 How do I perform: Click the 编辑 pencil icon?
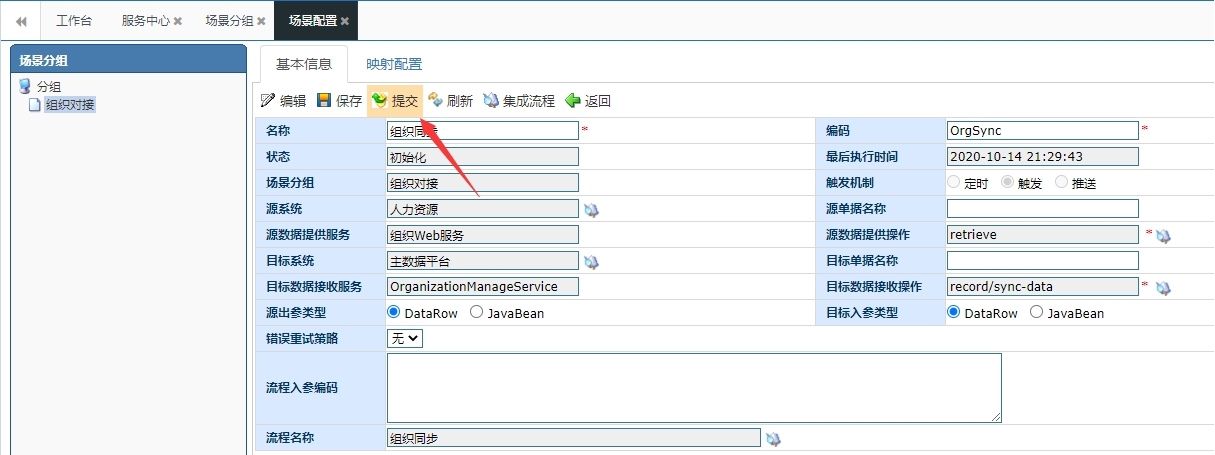267,100
